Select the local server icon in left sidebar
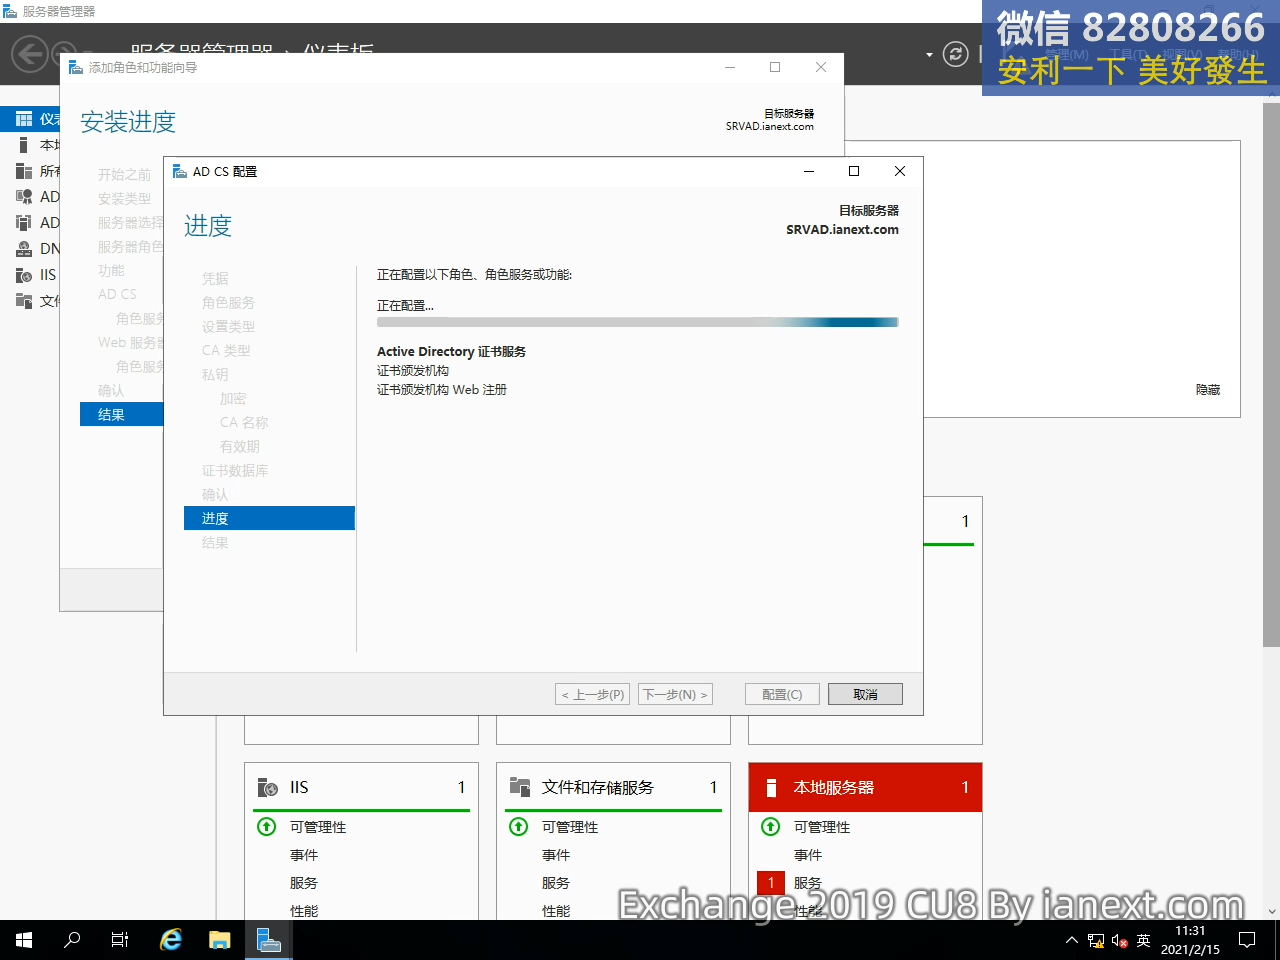Viewport: 1280px width, 960px height. click(x=24, y=145)
